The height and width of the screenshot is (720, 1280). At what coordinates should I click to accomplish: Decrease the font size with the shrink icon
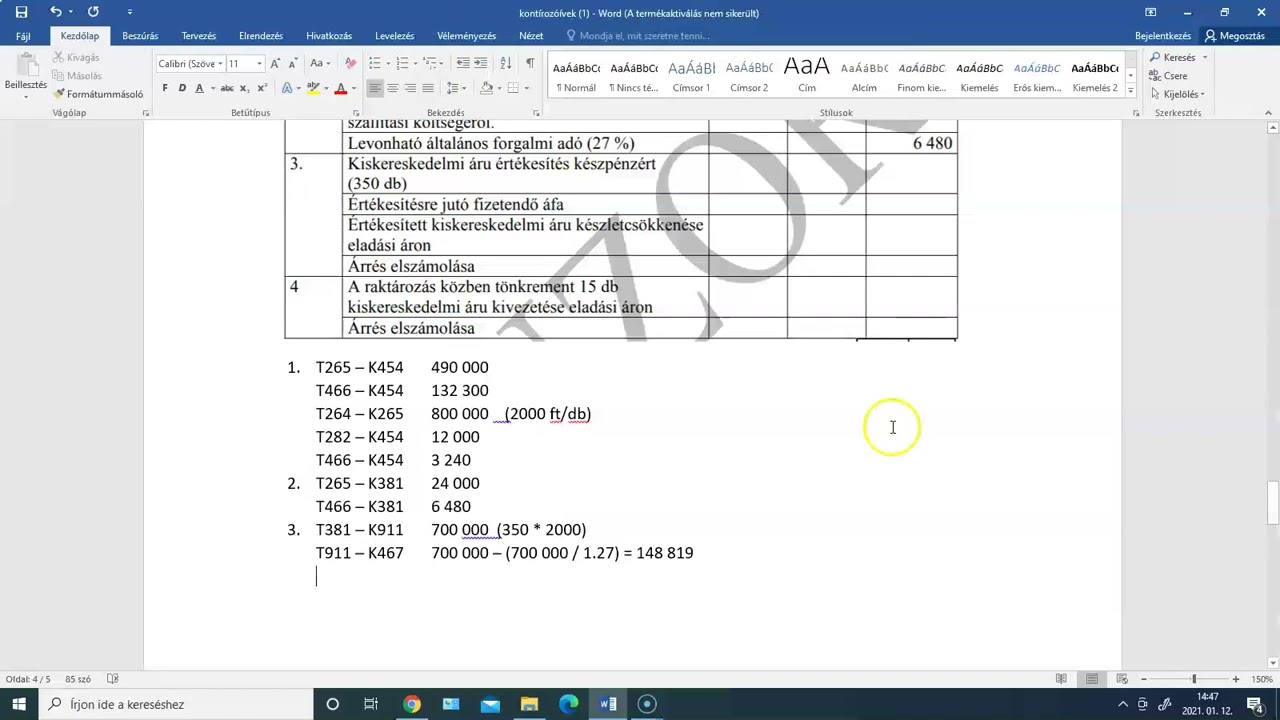point(293,63)
